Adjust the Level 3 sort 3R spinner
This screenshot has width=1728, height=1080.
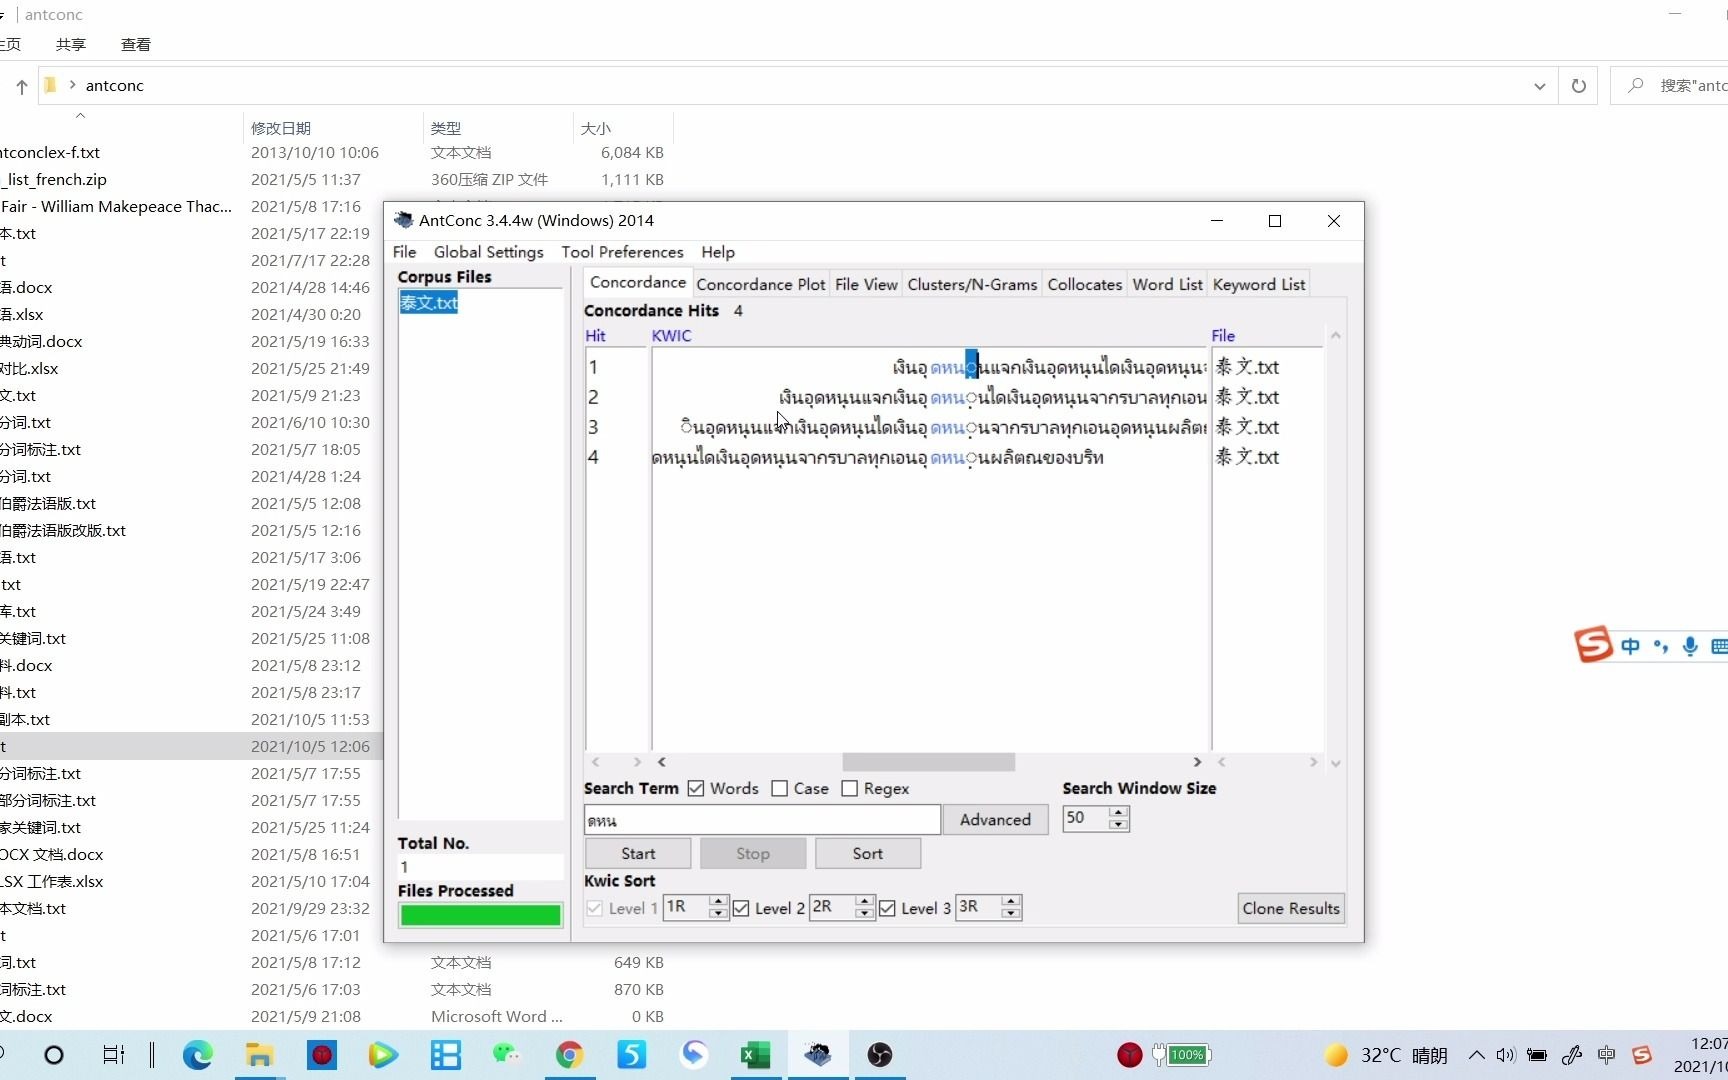(1011, 907)
